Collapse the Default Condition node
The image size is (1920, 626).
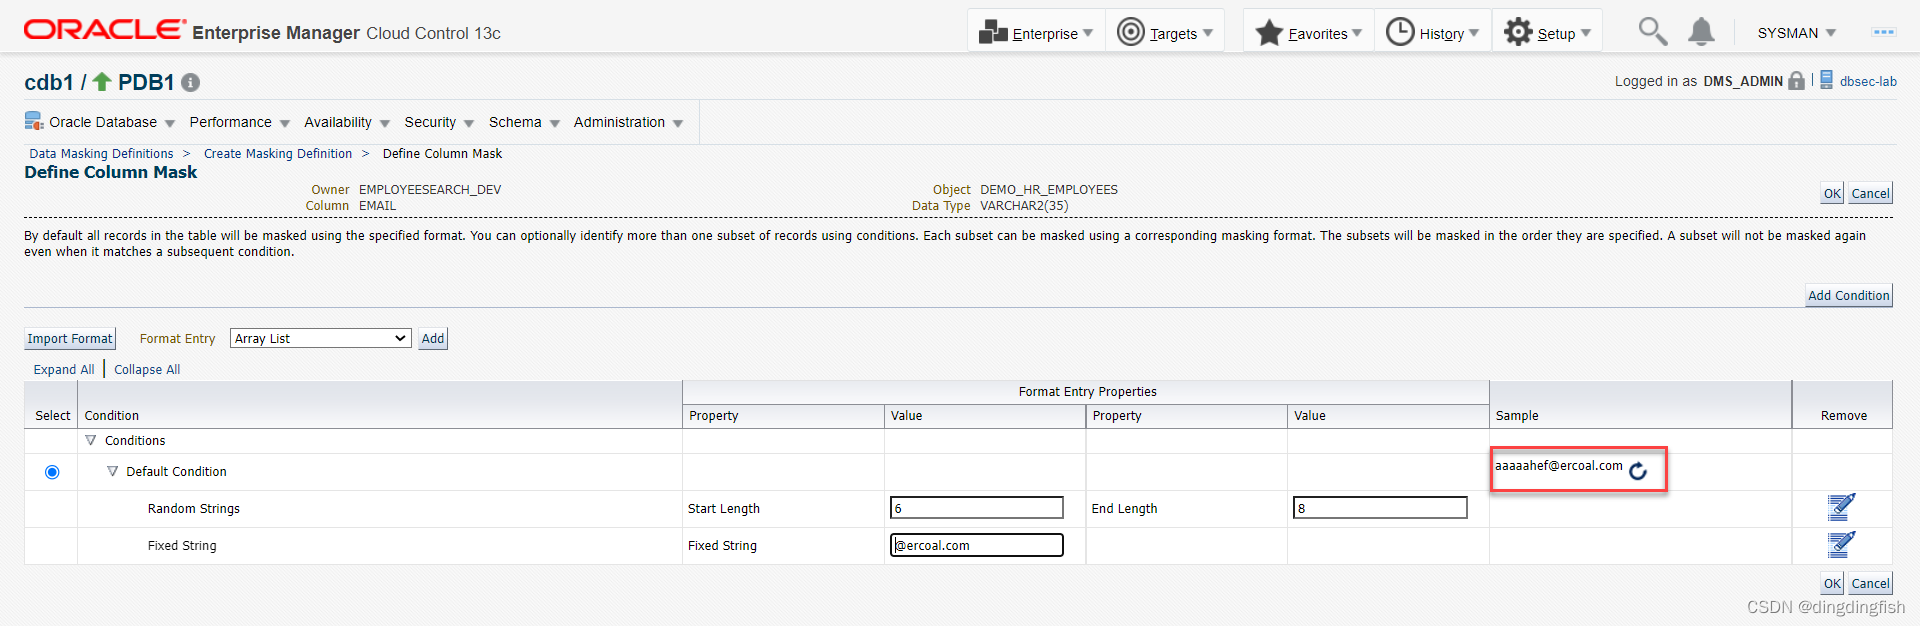(x=112, y=472)
